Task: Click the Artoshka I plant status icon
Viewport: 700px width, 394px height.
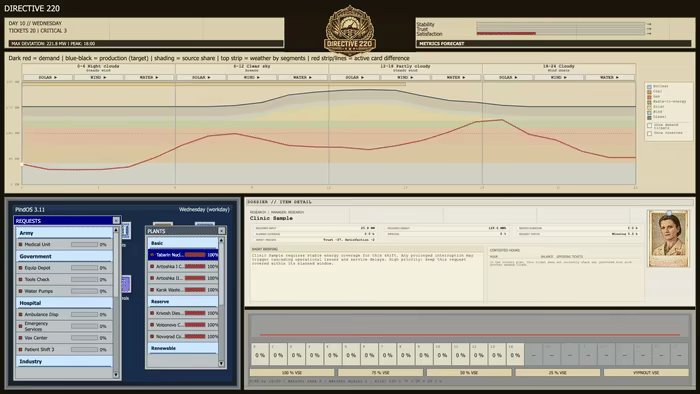Action: pos(152,266)
